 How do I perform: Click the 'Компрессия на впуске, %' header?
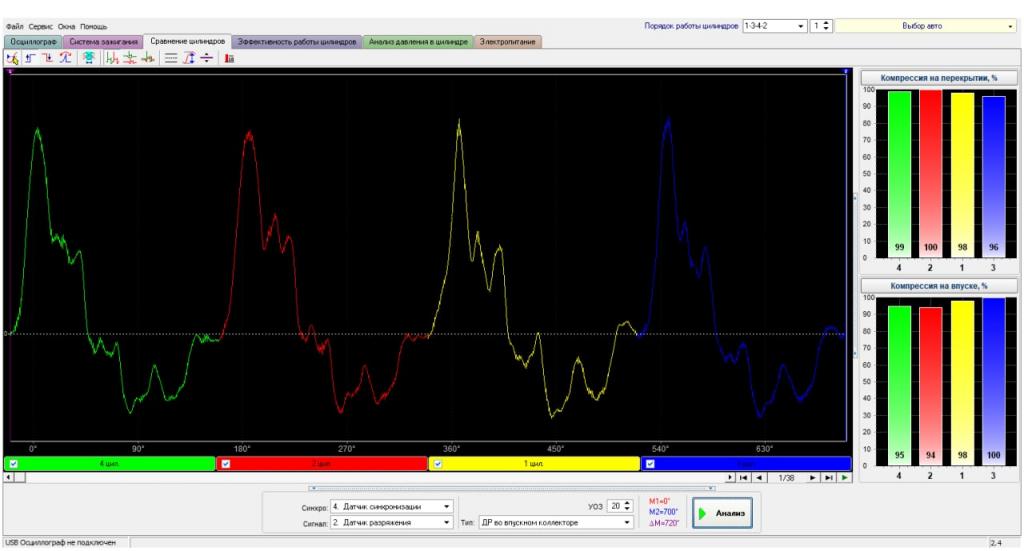[938, 286]
